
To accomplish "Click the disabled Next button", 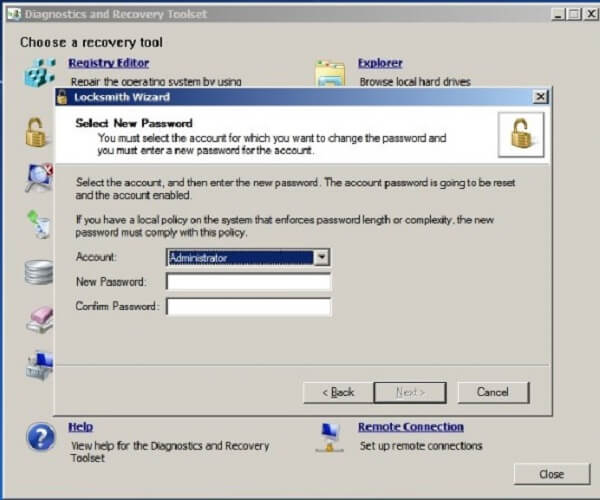I will pos(410,392).
